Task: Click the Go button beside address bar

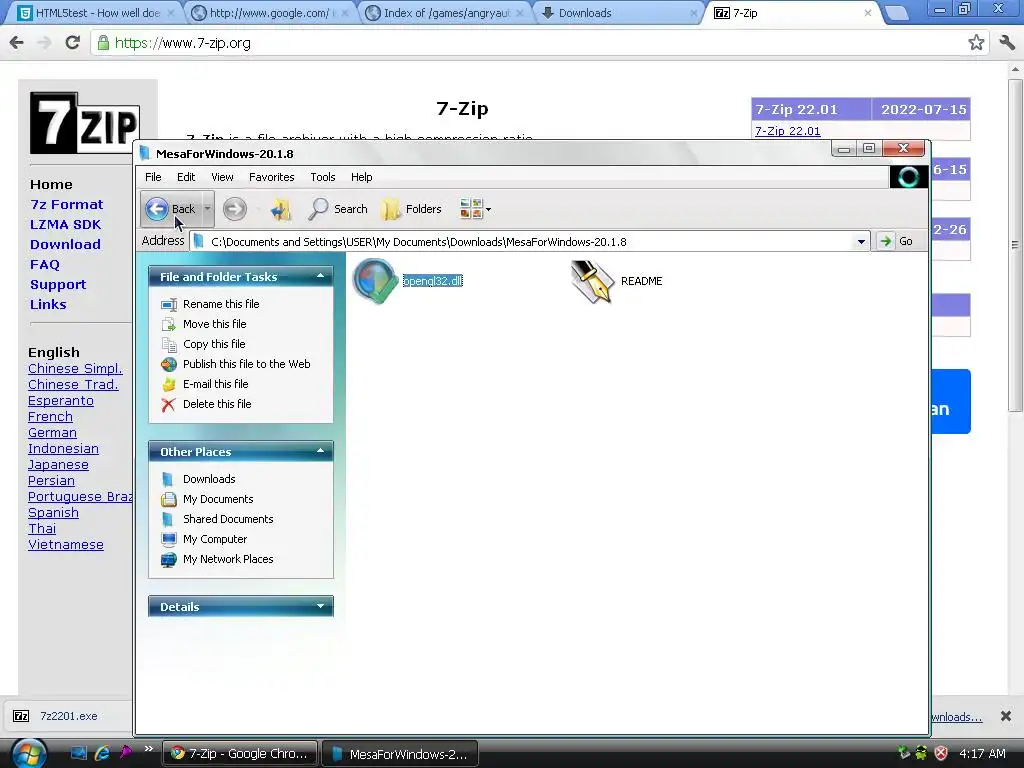Action: 896,241
